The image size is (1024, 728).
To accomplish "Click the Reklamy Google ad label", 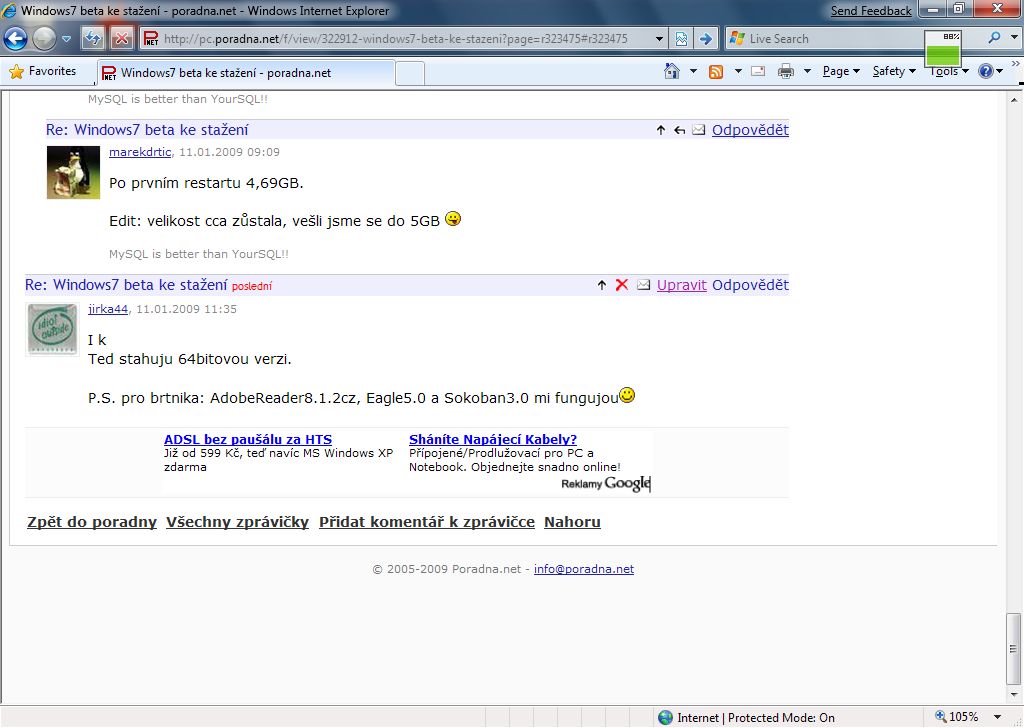I will [x=606, y=483].
